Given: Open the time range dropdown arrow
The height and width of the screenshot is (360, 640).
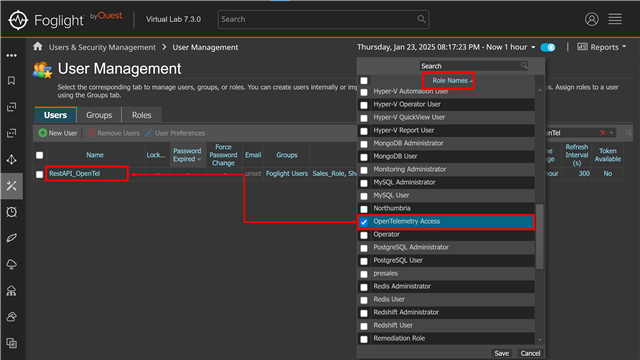Looking at the screenshot, I should [x=533, y=47].
